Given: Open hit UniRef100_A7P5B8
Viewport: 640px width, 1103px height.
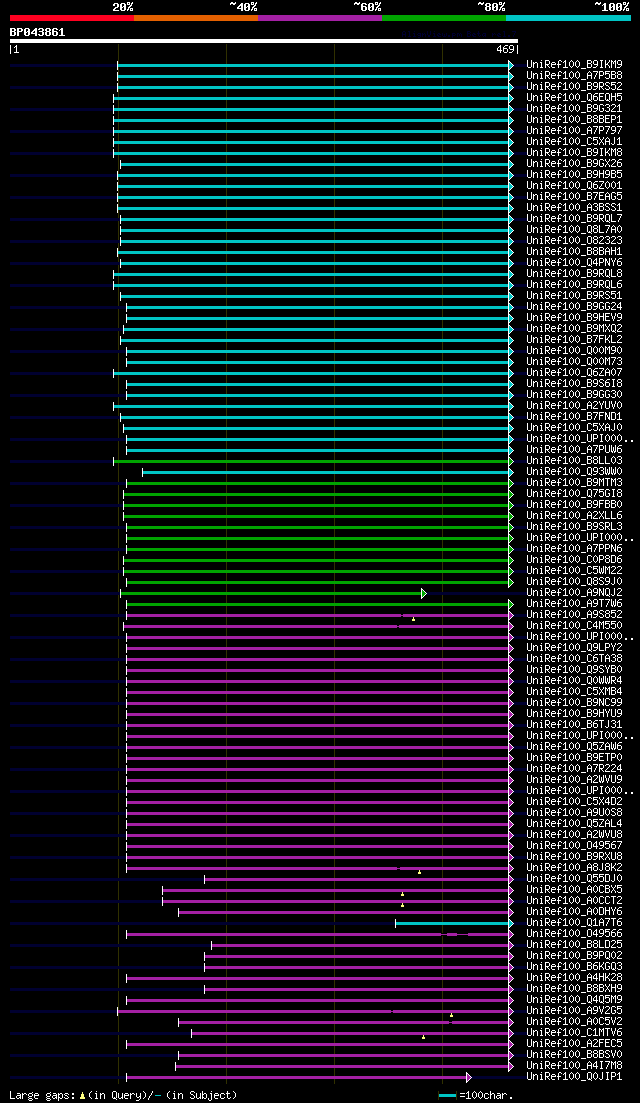Looking at the screenshot, I should coord(574,75).
